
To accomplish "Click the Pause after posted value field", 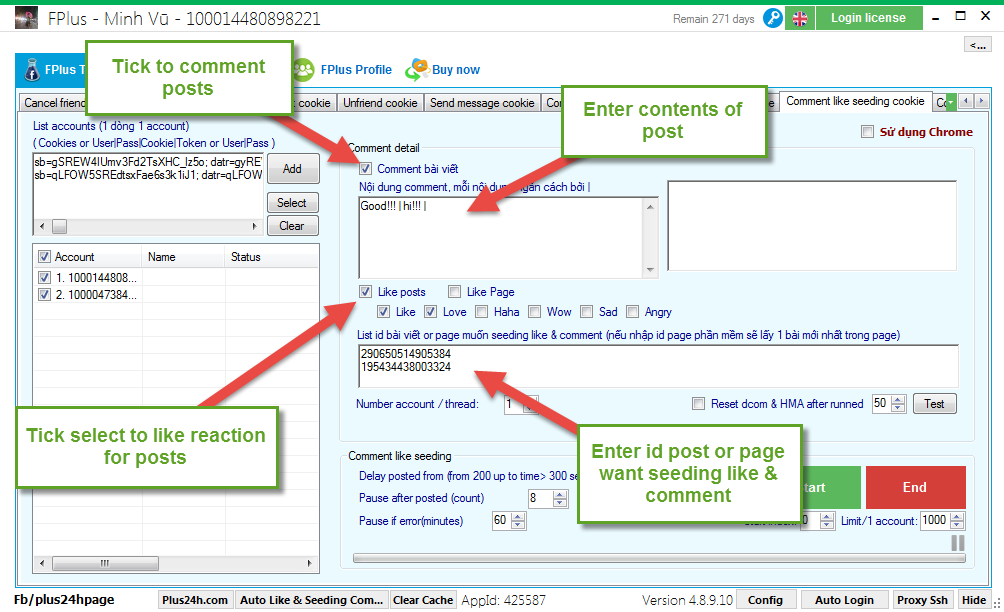I will (540, 499).
